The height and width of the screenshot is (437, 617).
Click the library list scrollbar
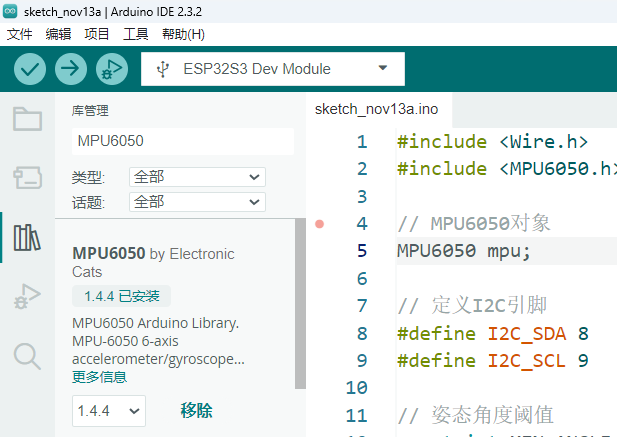pos(300,304)
